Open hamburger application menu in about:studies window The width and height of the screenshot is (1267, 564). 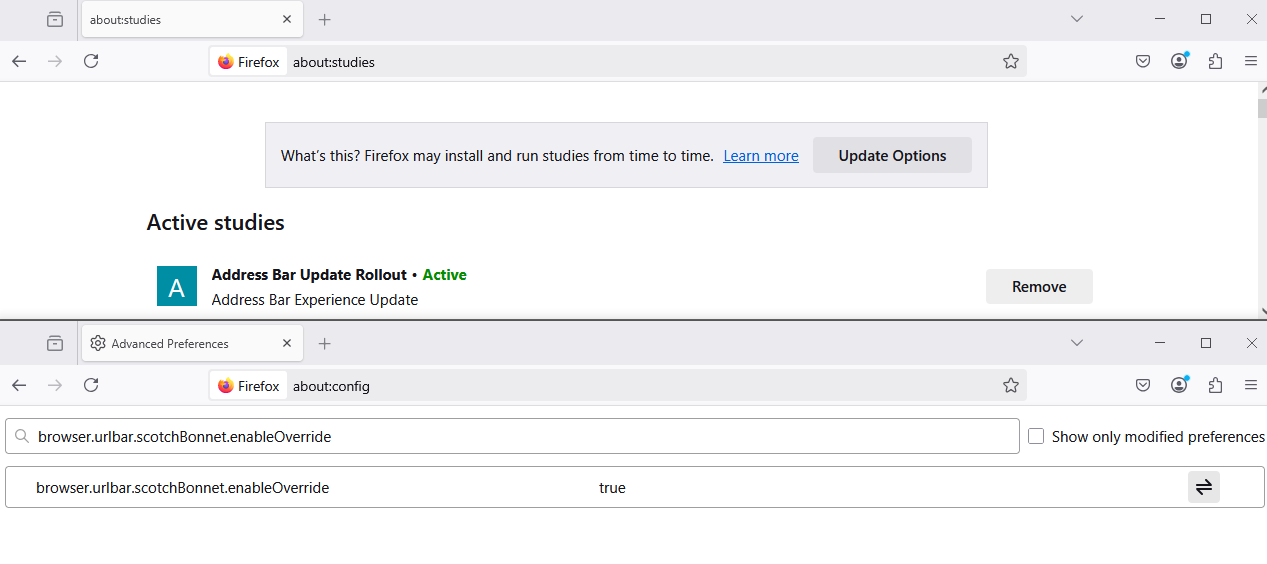click(x=1251, y=61)
